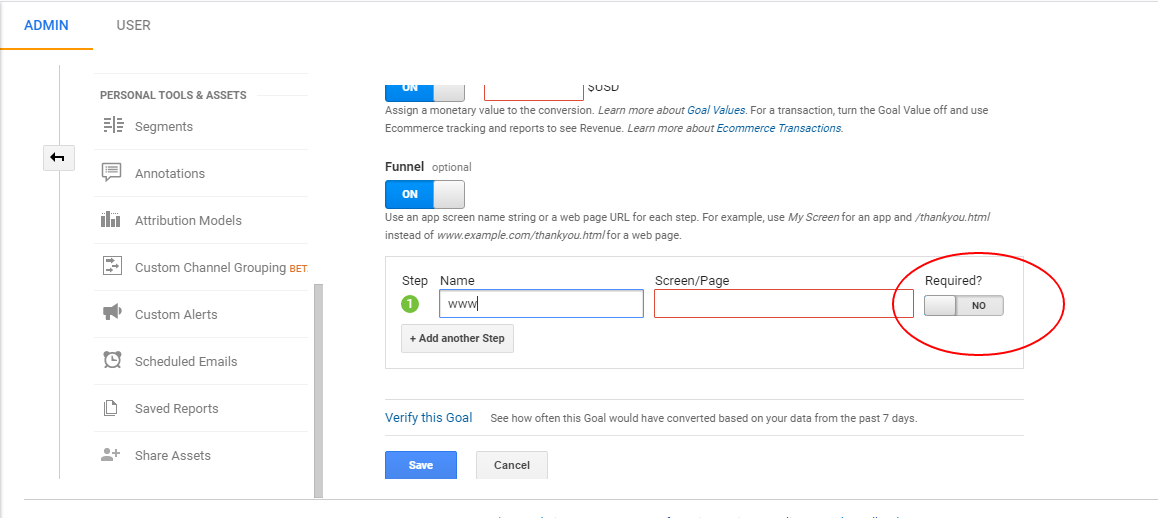Switch to the USER tab
This screenshot has height=518, width=1158.
tap(133, 25)
